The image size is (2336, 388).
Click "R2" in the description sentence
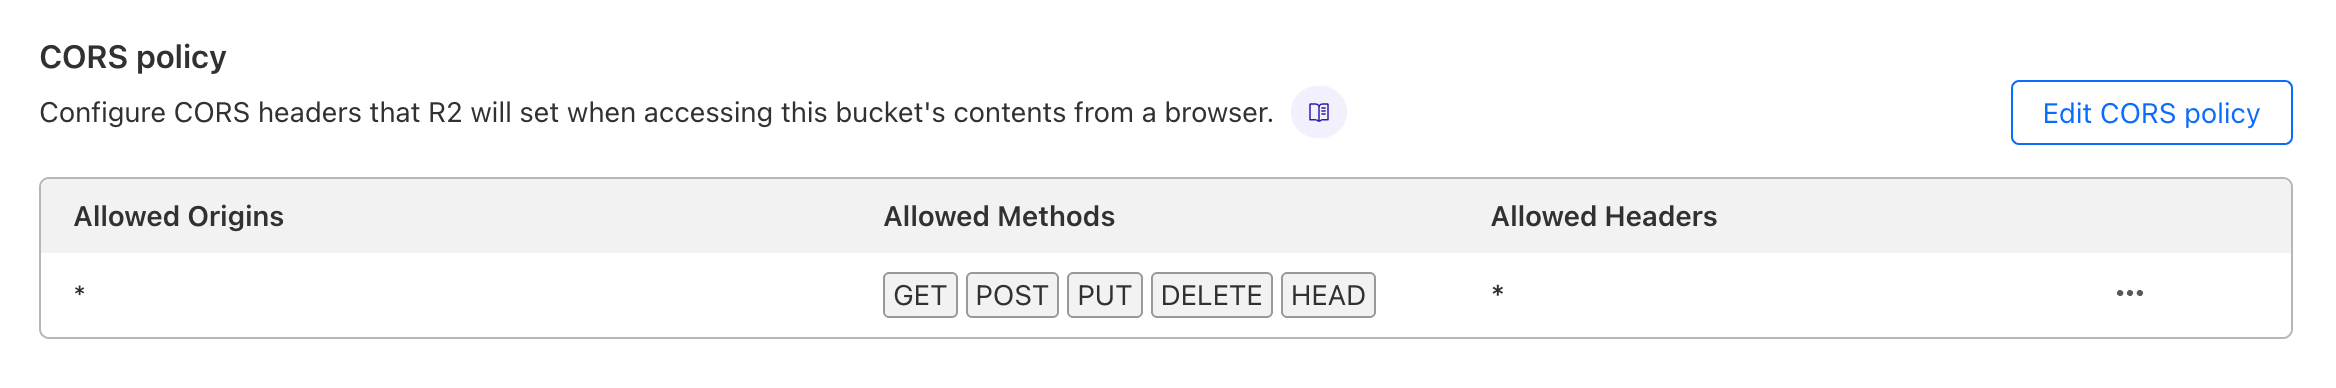[x=445, y=113]
